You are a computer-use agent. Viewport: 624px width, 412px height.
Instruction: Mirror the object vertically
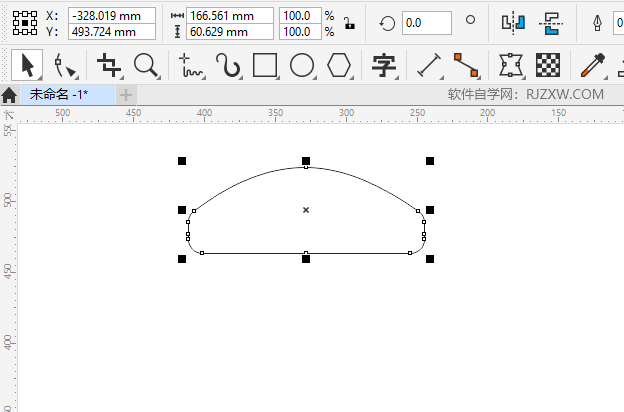point(551,23)
